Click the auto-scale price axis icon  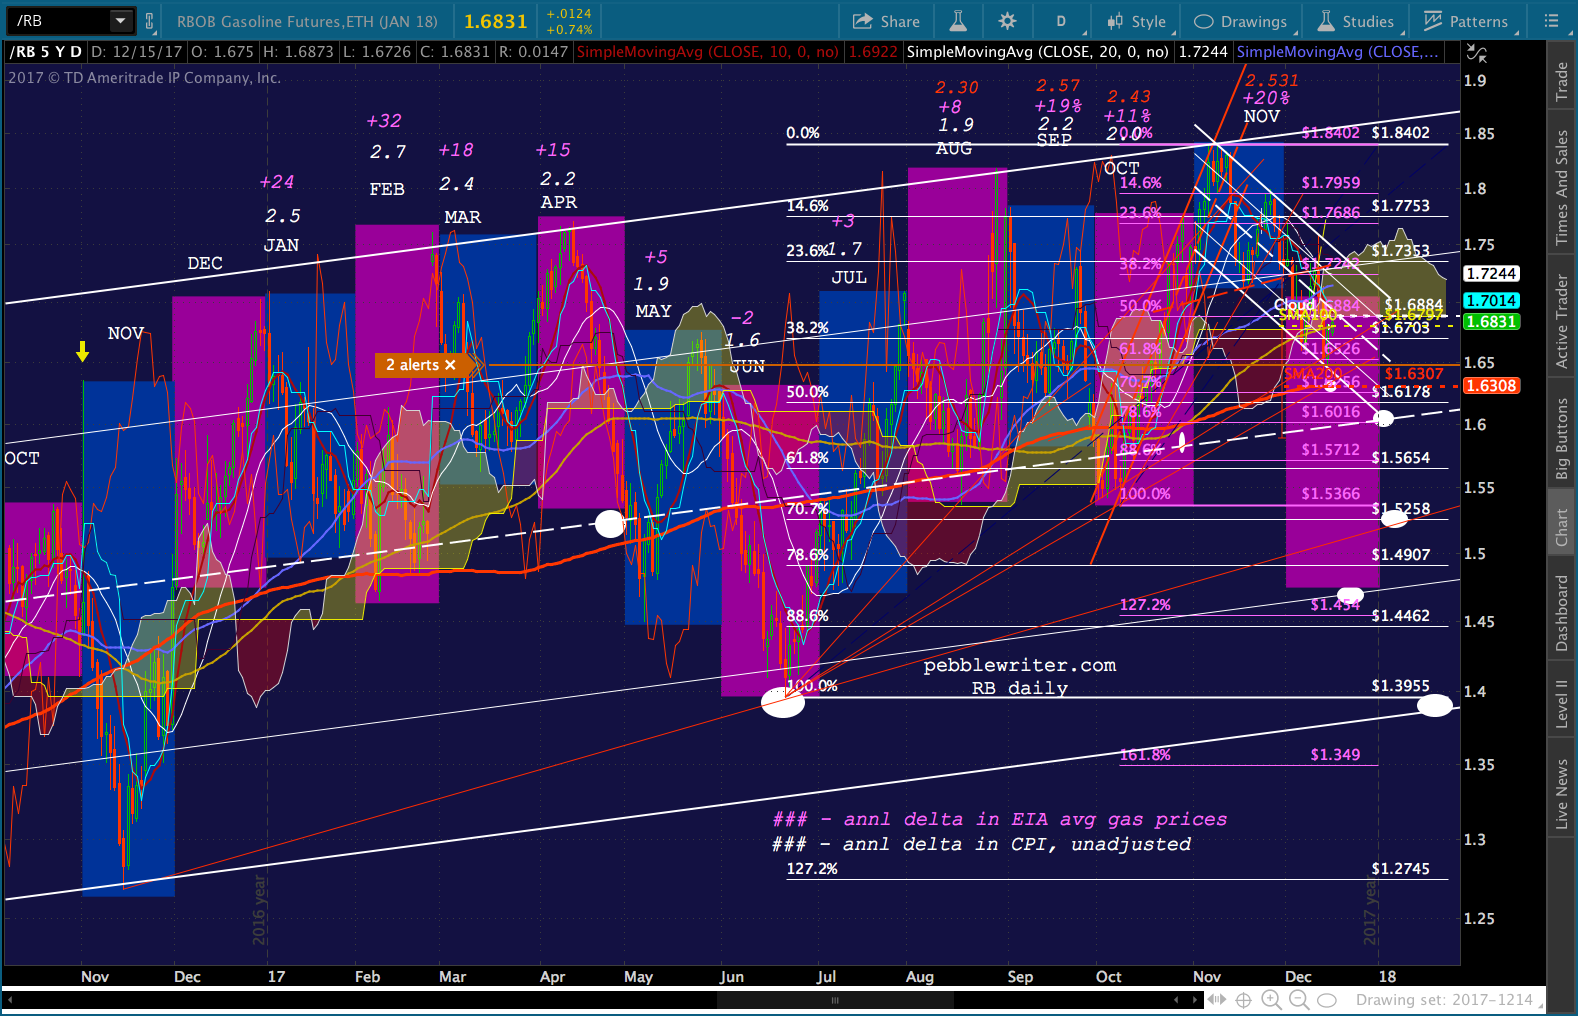[1476, 54]
